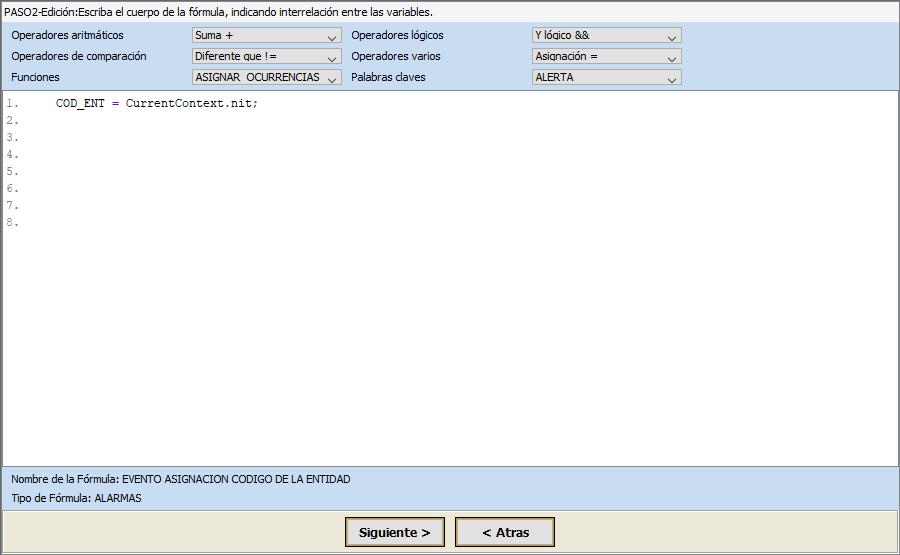Click the Nombre de la Fórmula text
Screen dimensions: 900x555
(180, 479)
